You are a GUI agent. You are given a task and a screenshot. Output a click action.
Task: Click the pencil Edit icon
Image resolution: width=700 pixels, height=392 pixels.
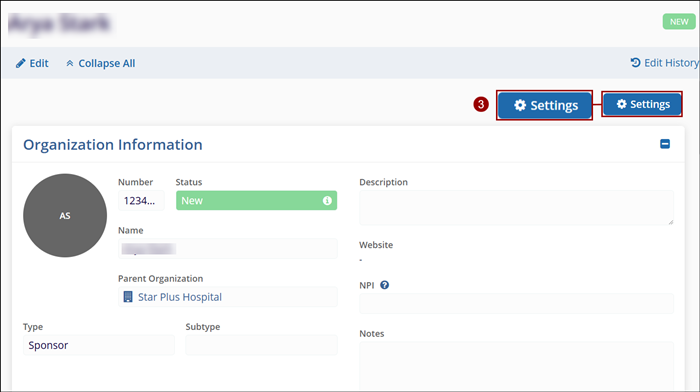(x=21, y=63)
